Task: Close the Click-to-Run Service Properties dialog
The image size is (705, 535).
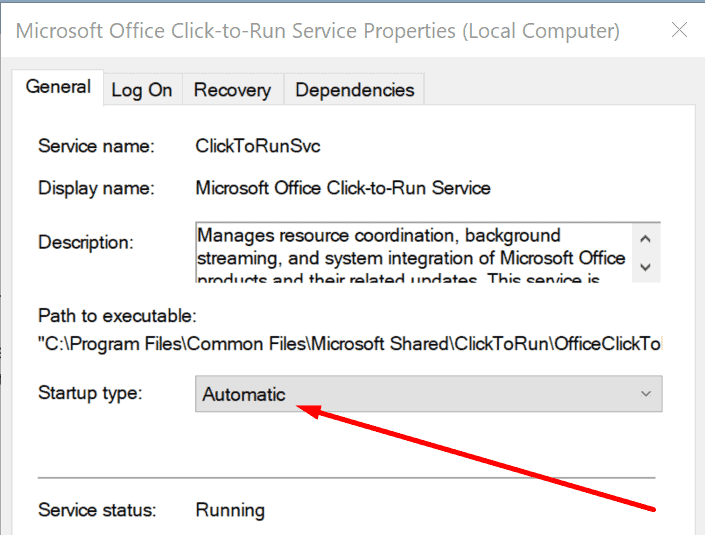Action: 679,30
